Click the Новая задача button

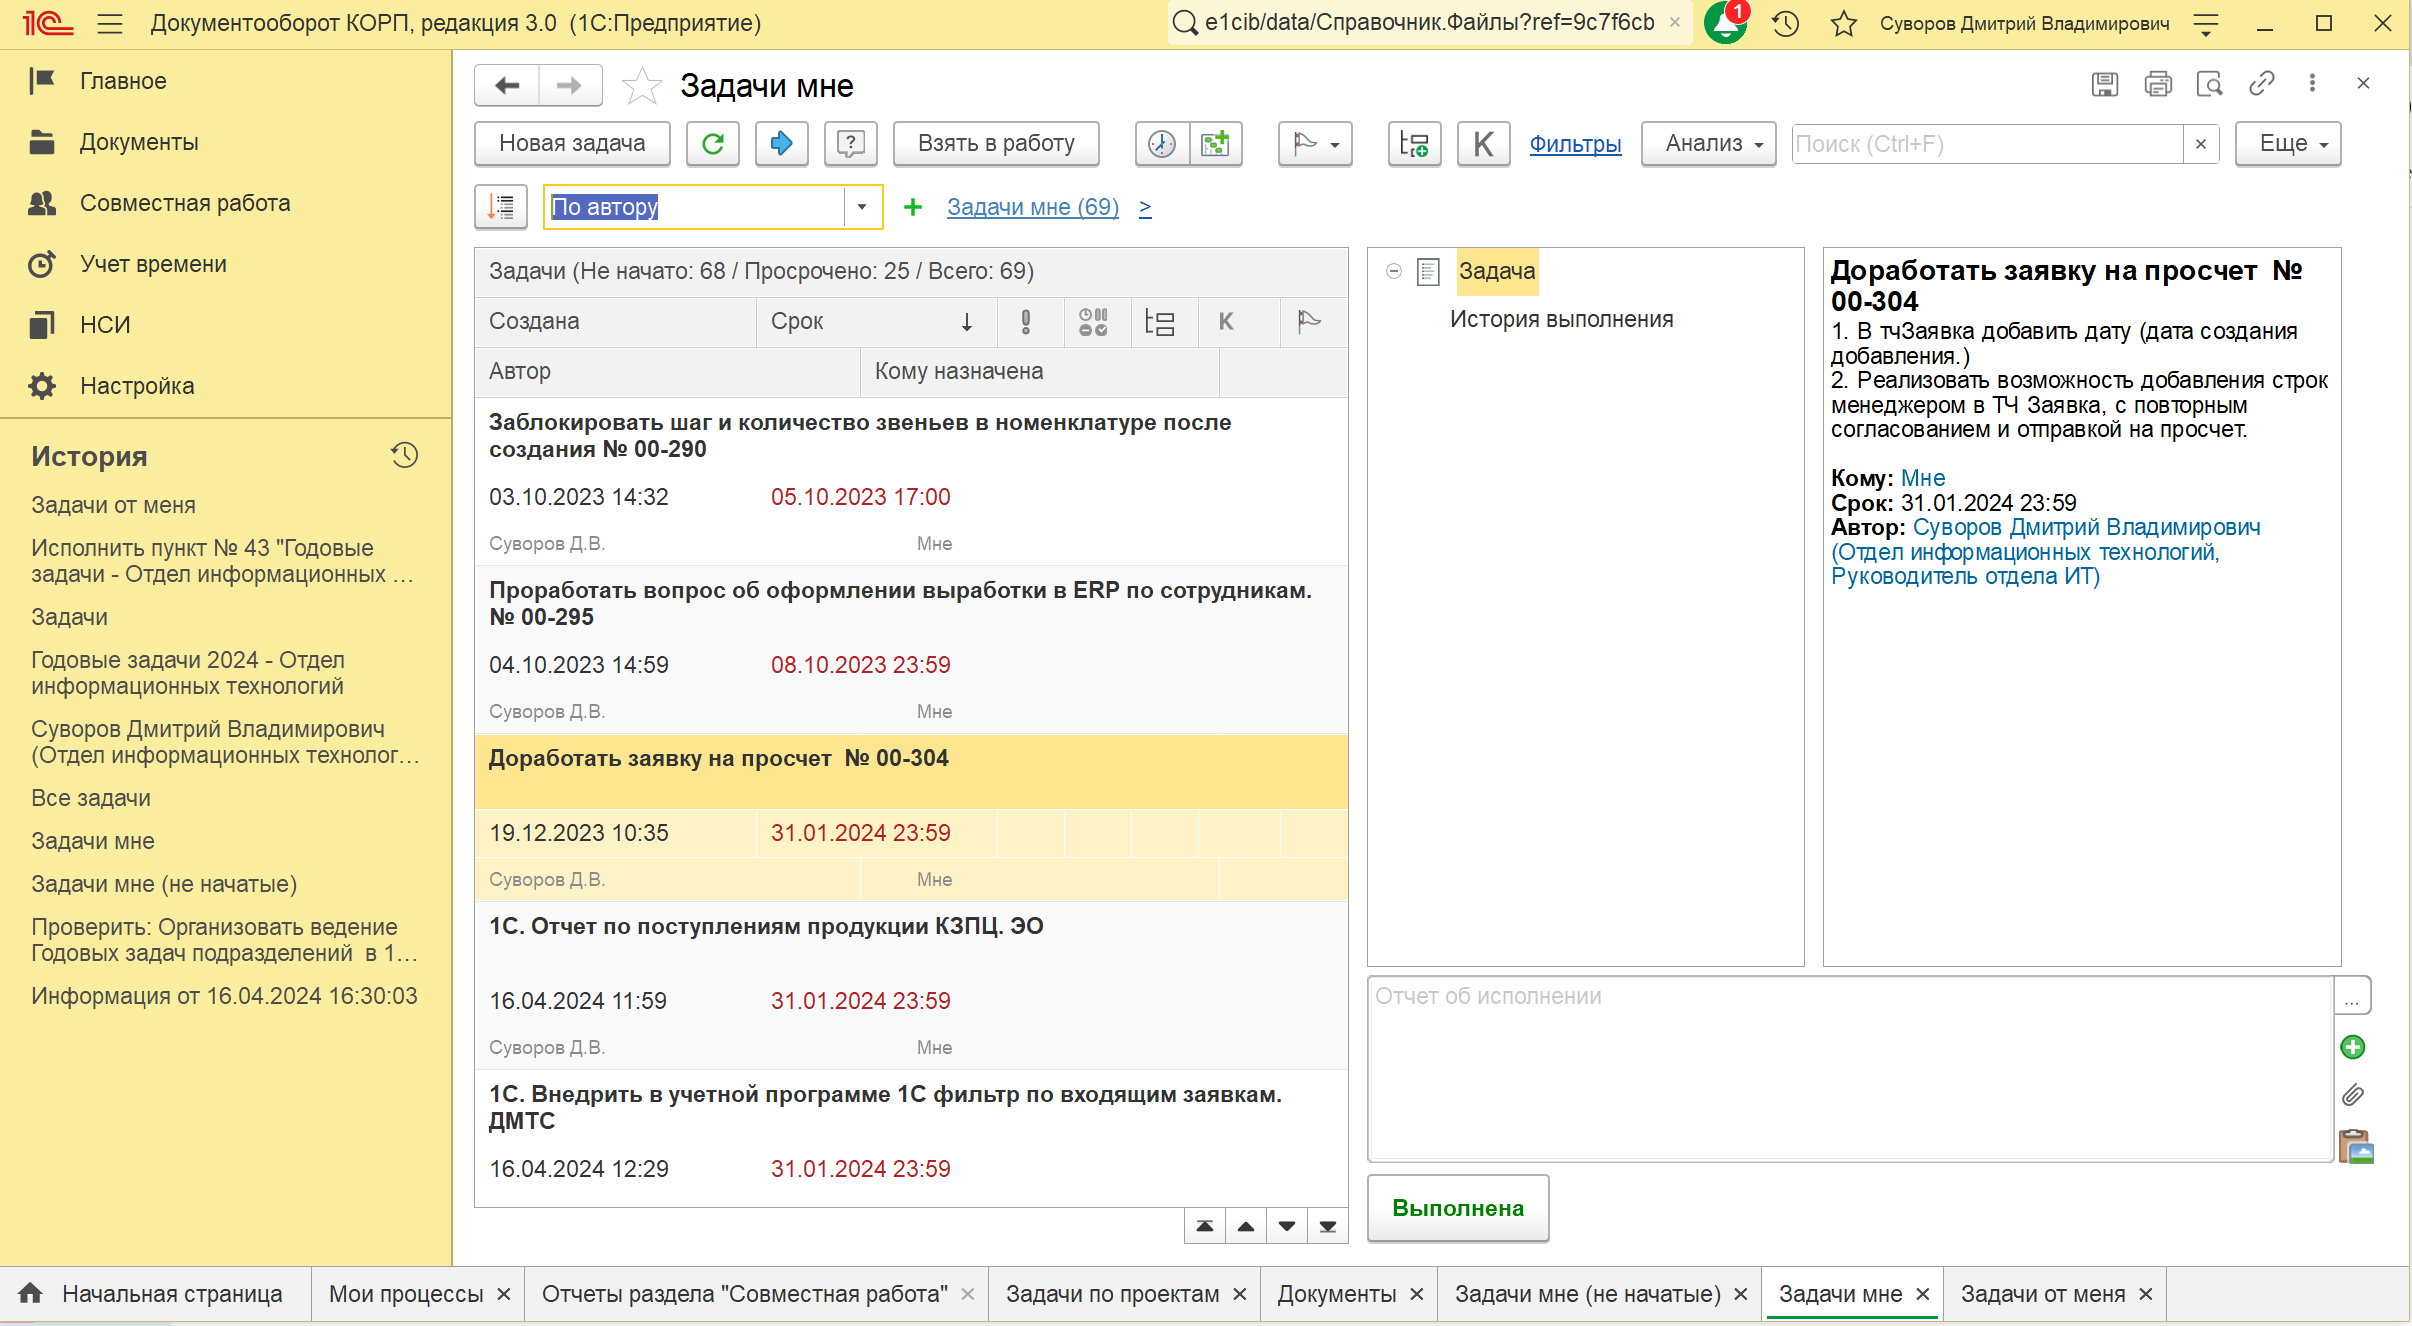pos(572,144)
